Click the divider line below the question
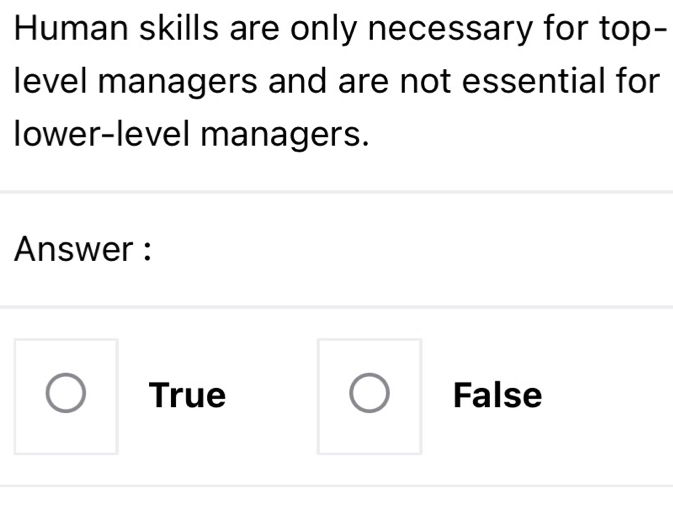The width and height of the screenshot is (673, 510). tap(336, 190)
